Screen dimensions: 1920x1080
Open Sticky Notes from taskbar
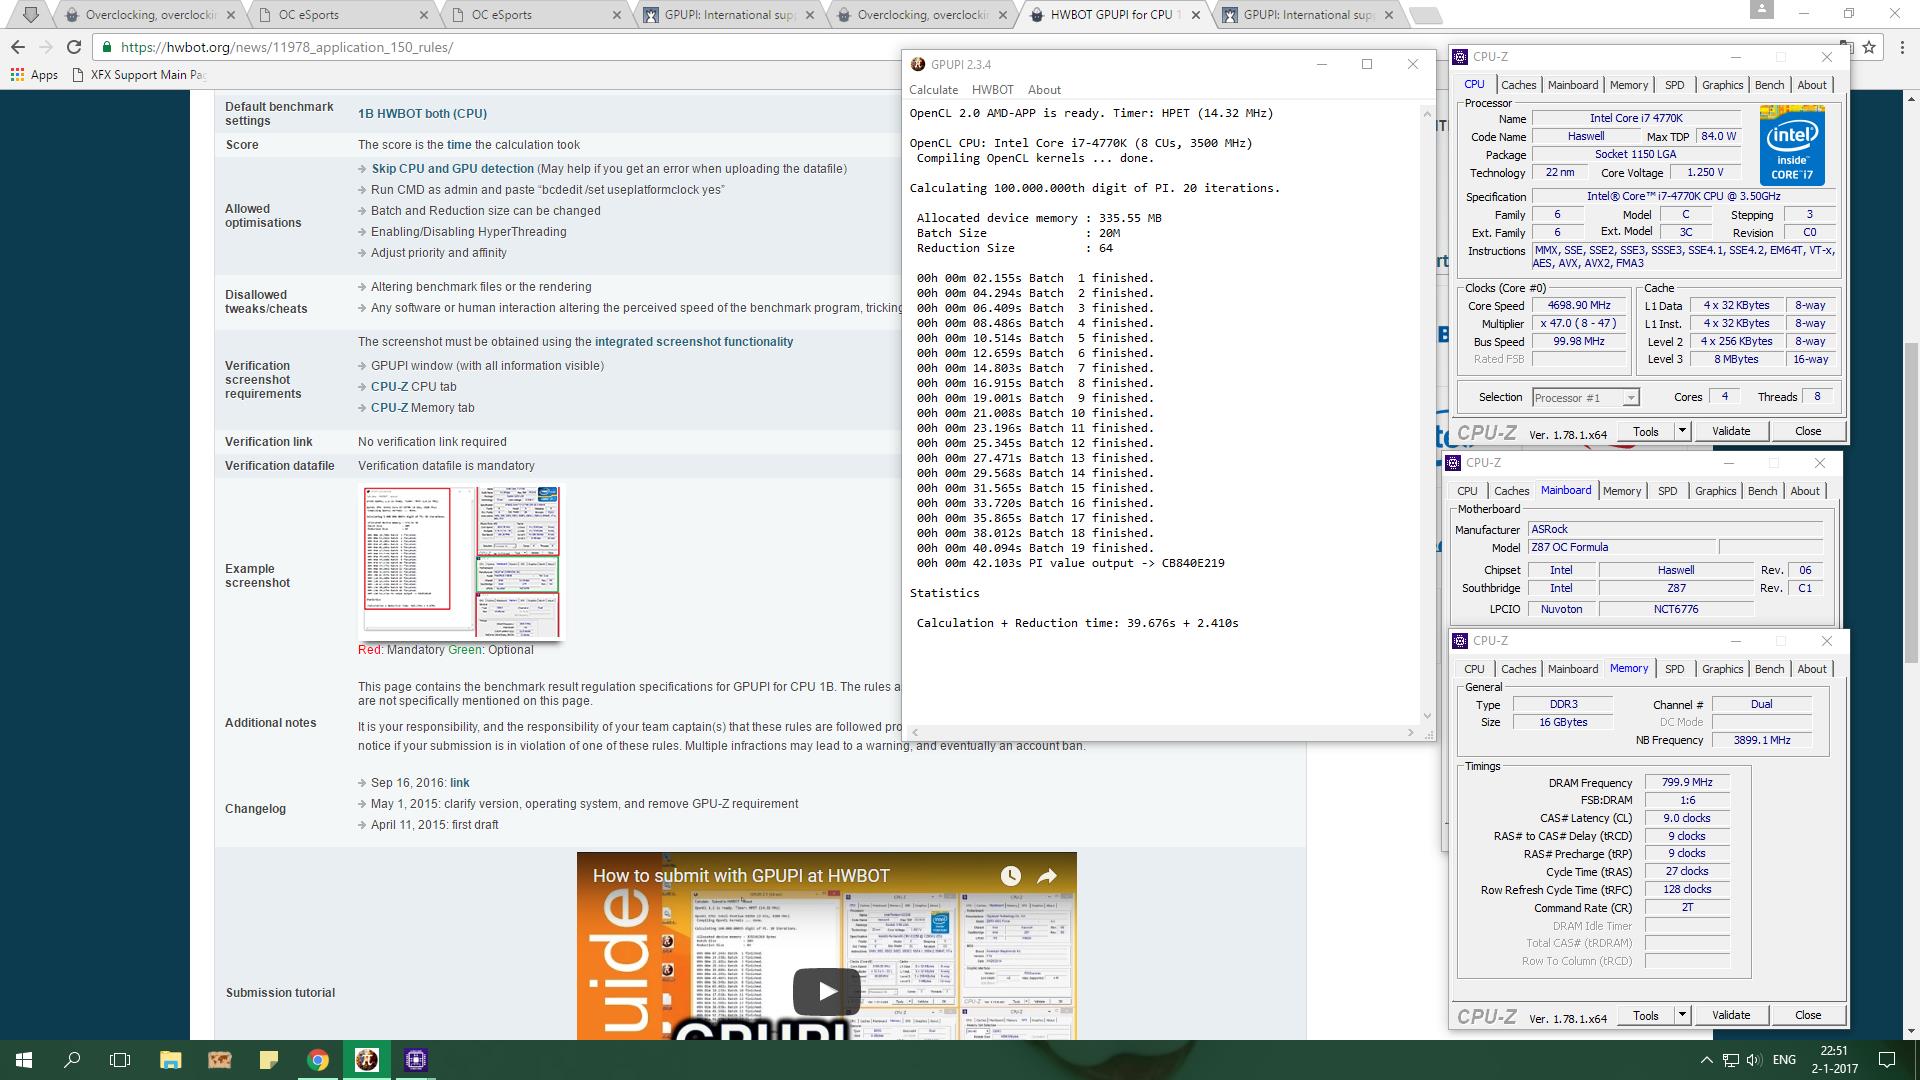(x=268, y=1060)
